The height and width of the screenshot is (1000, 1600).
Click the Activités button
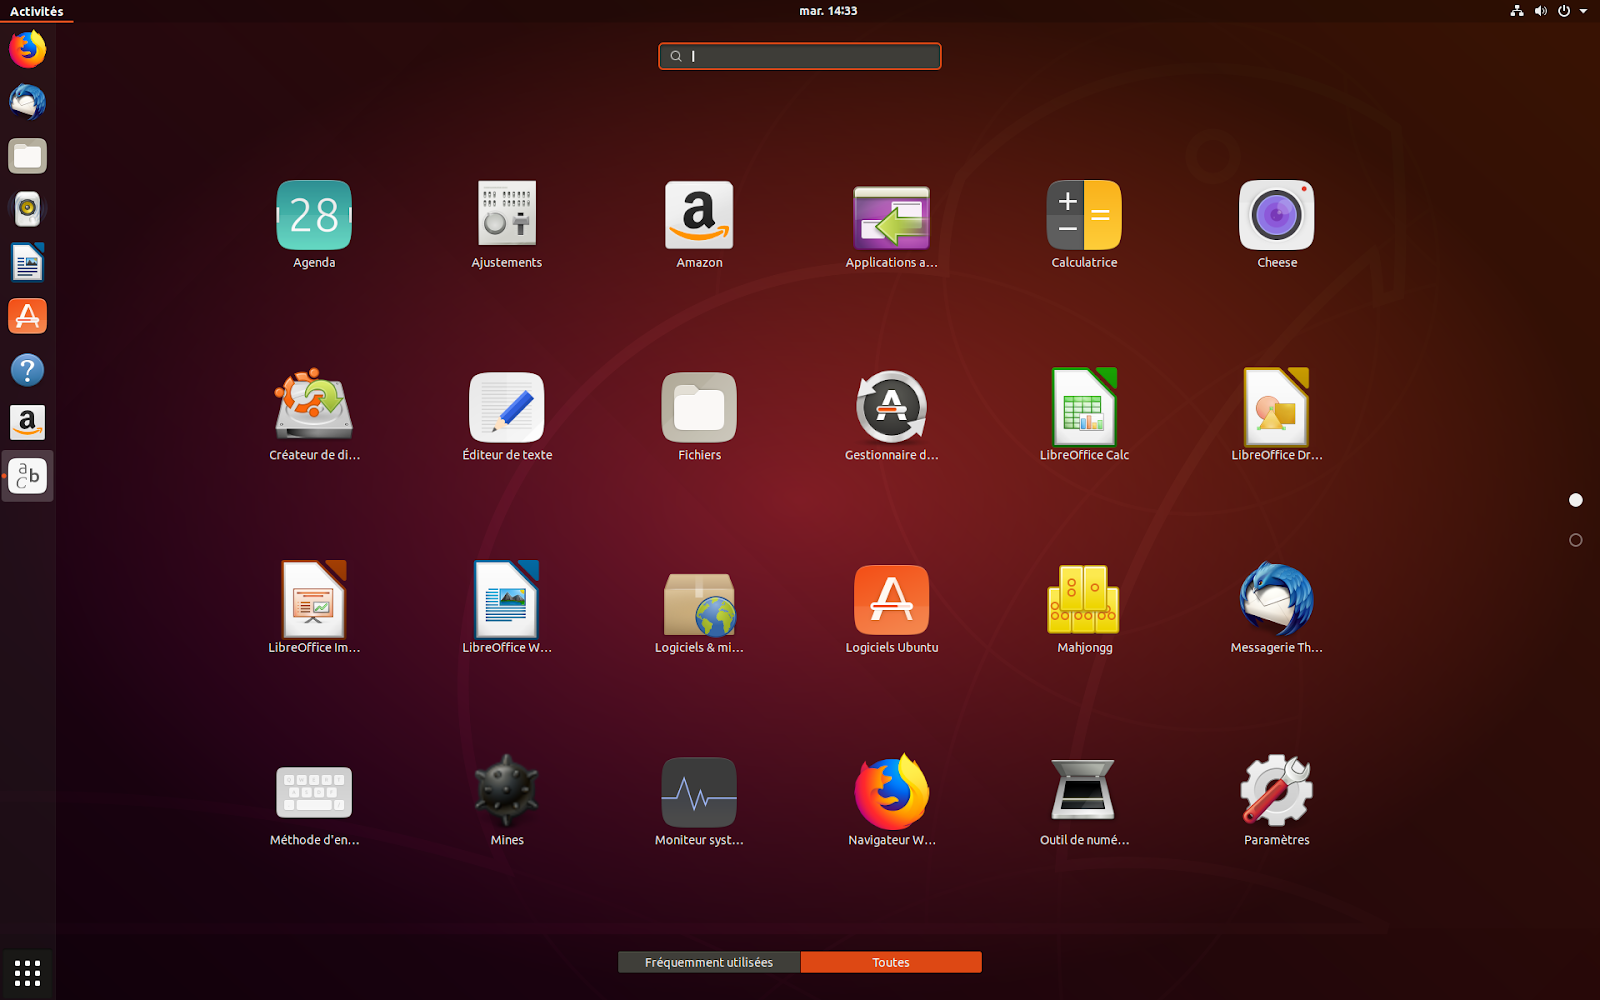36,11
